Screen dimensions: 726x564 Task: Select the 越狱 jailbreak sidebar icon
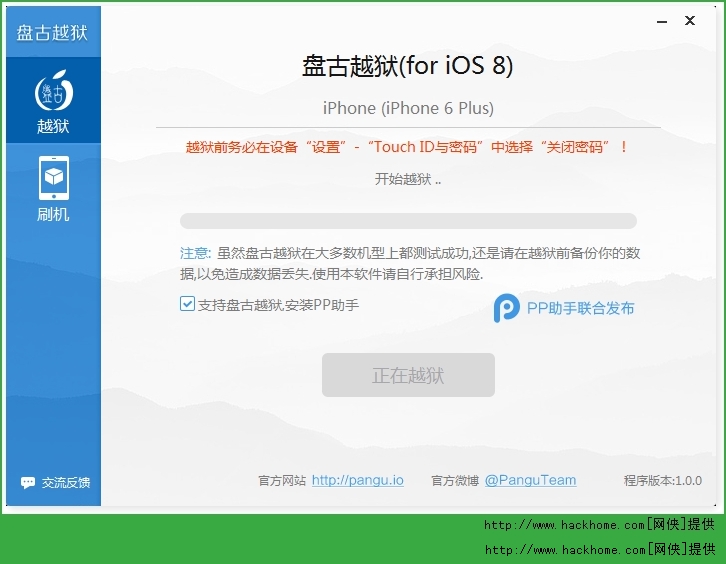coord(53,100)
